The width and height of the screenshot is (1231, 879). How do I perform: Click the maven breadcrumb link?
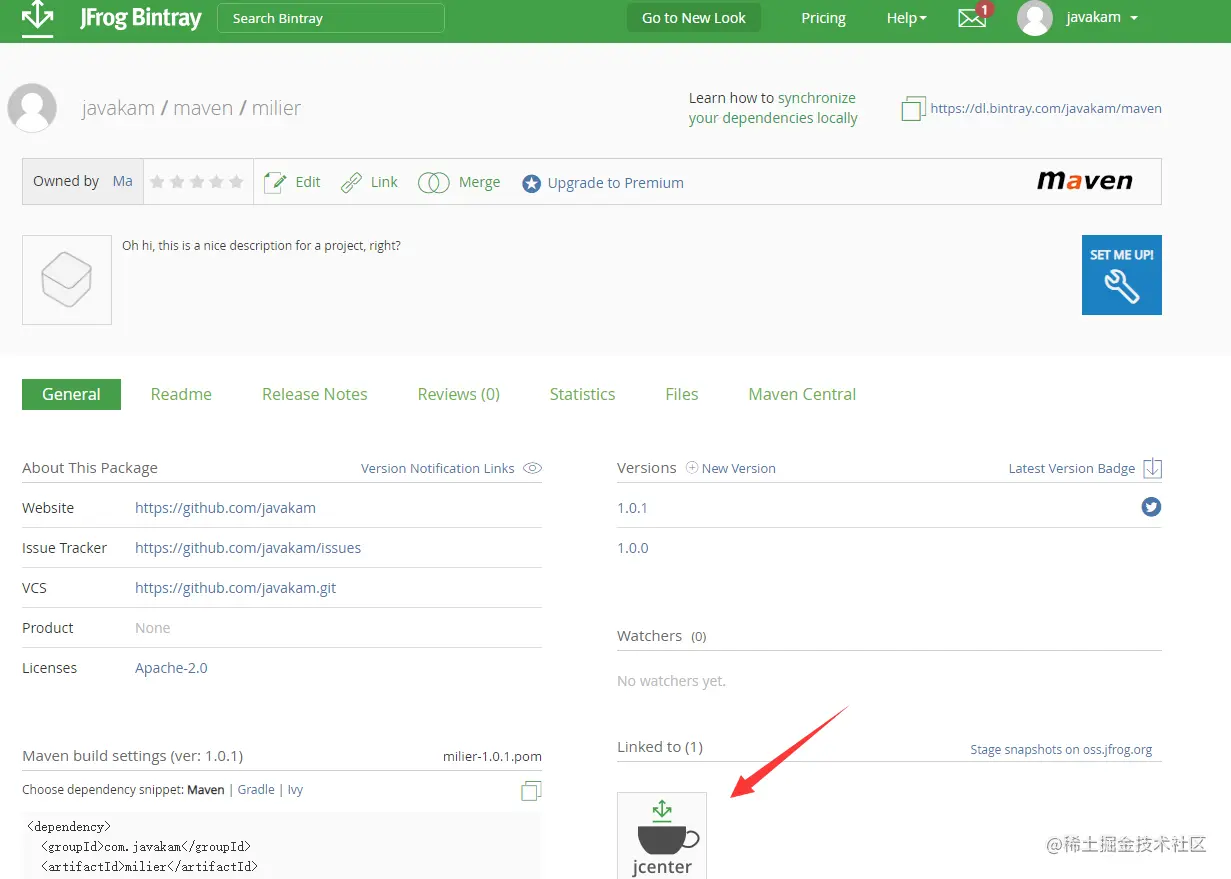click(x=203, y=108)
